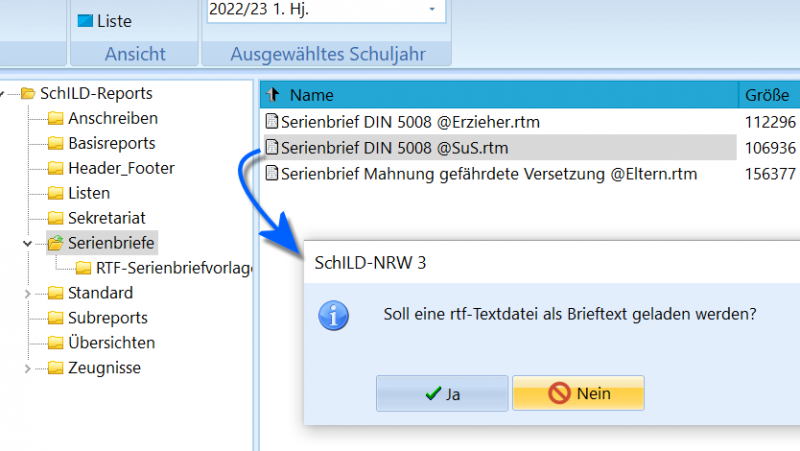Click size value 106936

[x=770, y=148]
